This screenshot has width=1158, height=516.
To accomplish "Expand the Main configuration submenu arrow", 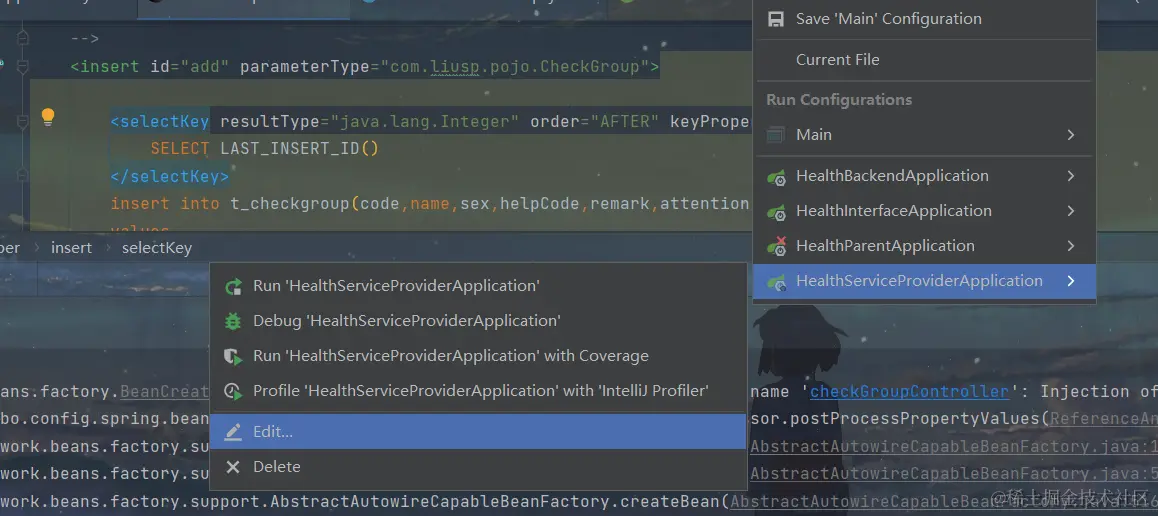I will pos(1071,135).
